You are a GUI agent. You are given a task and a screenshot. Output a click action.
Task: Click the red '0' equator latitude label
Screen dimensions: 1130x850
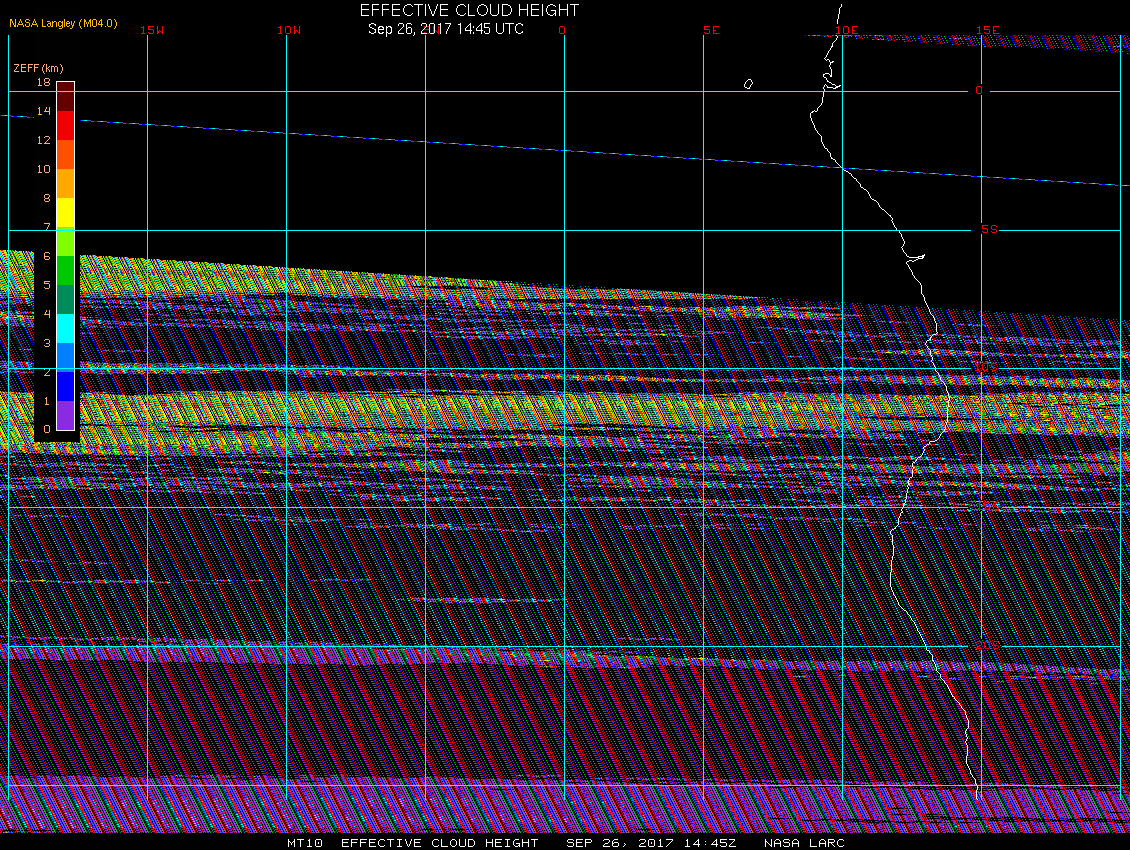pyautogui.click(x=979, y=90)
